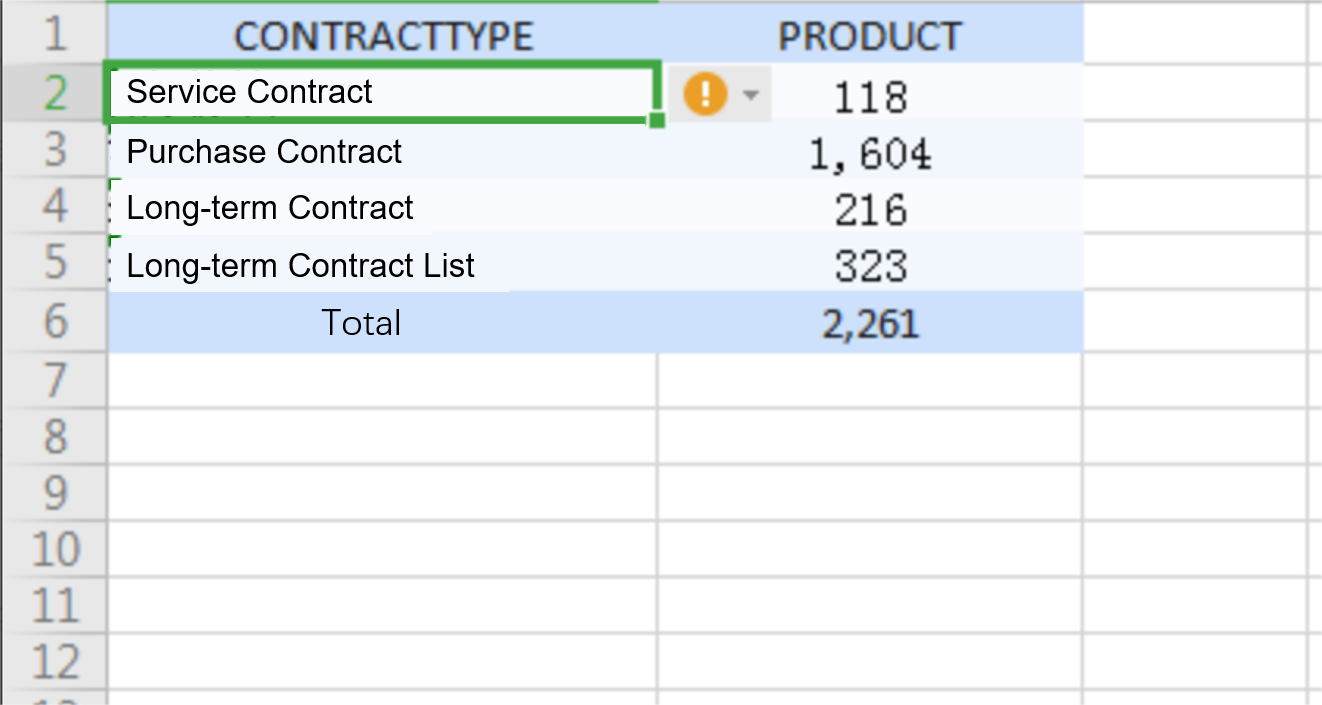Click the fill handle of the selected cell

(x=656, y=118)
